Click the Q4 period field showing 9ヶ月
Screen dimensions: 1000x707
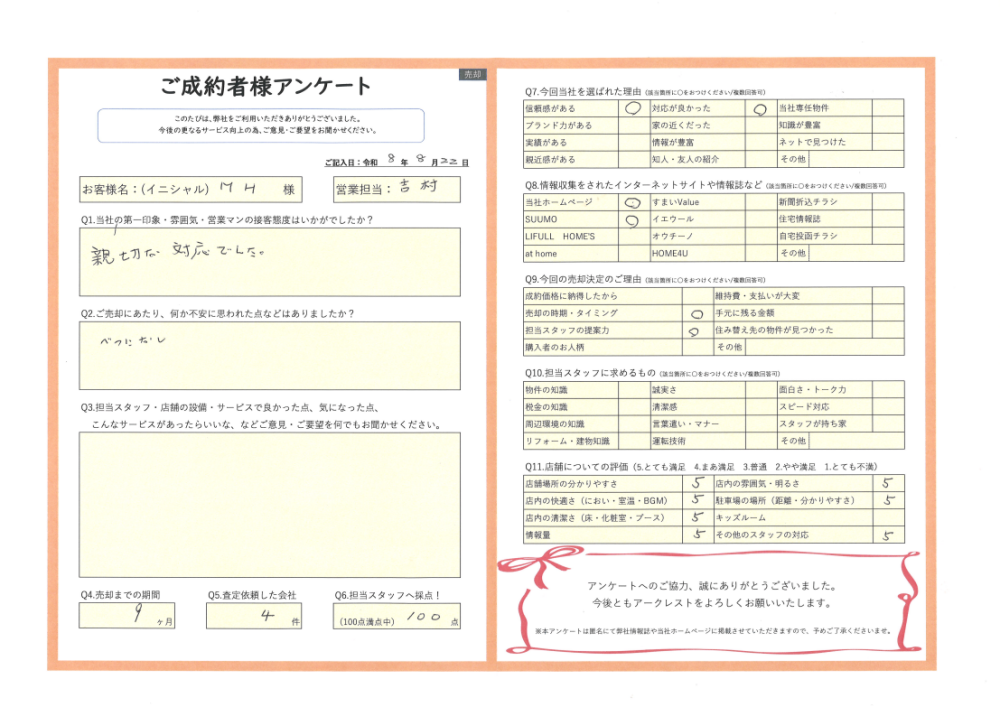[127, 616]
